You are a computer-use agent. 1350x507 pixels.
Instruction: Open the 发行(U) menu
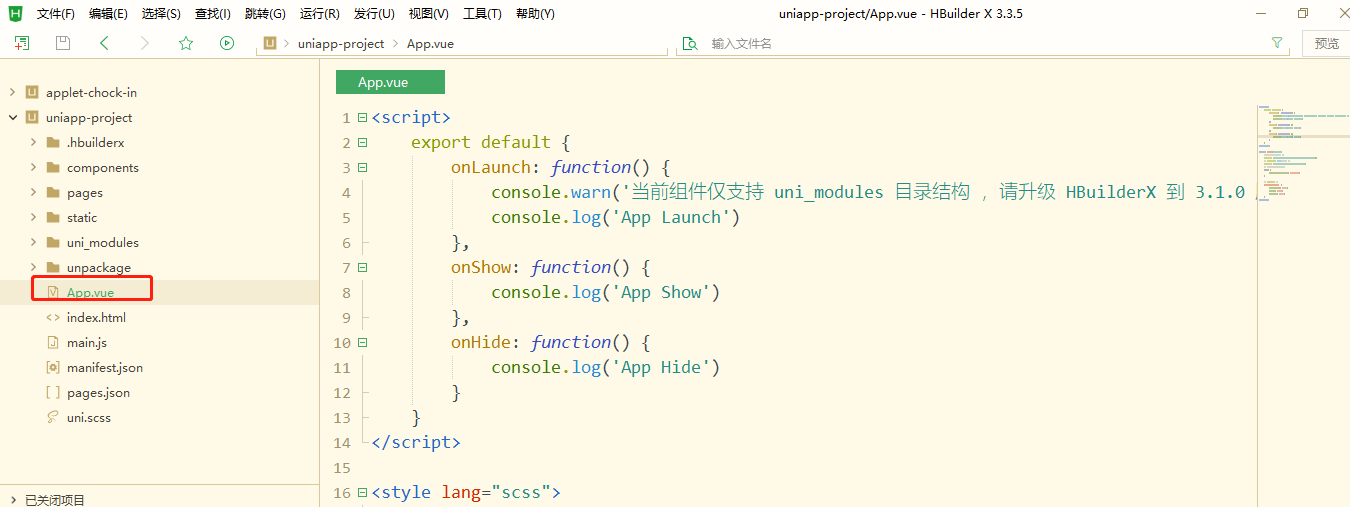coord(374,14)
